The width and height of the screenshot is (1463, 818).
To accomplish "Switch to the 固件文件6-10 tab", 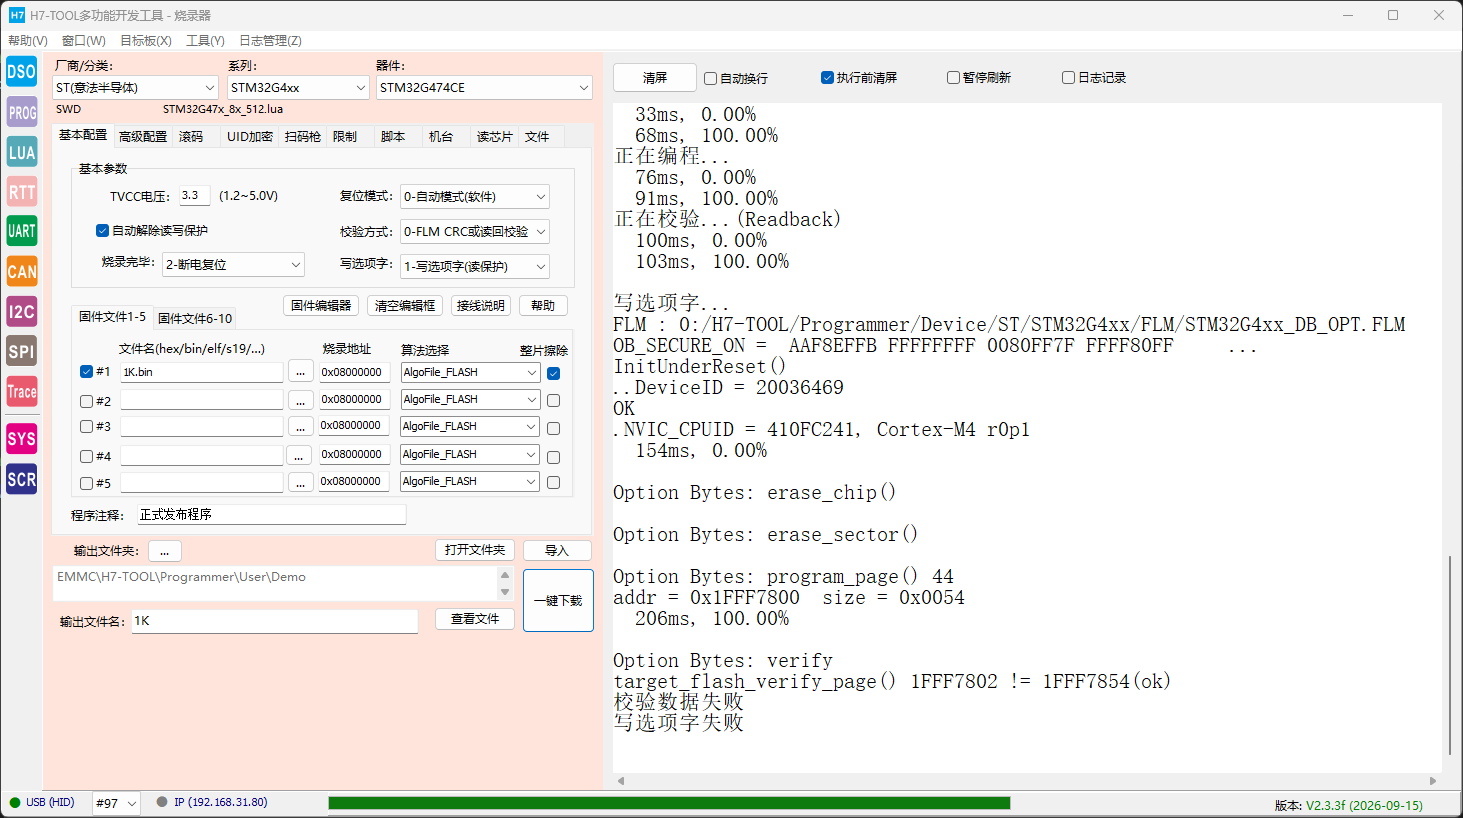I will [x=195, y=319].
